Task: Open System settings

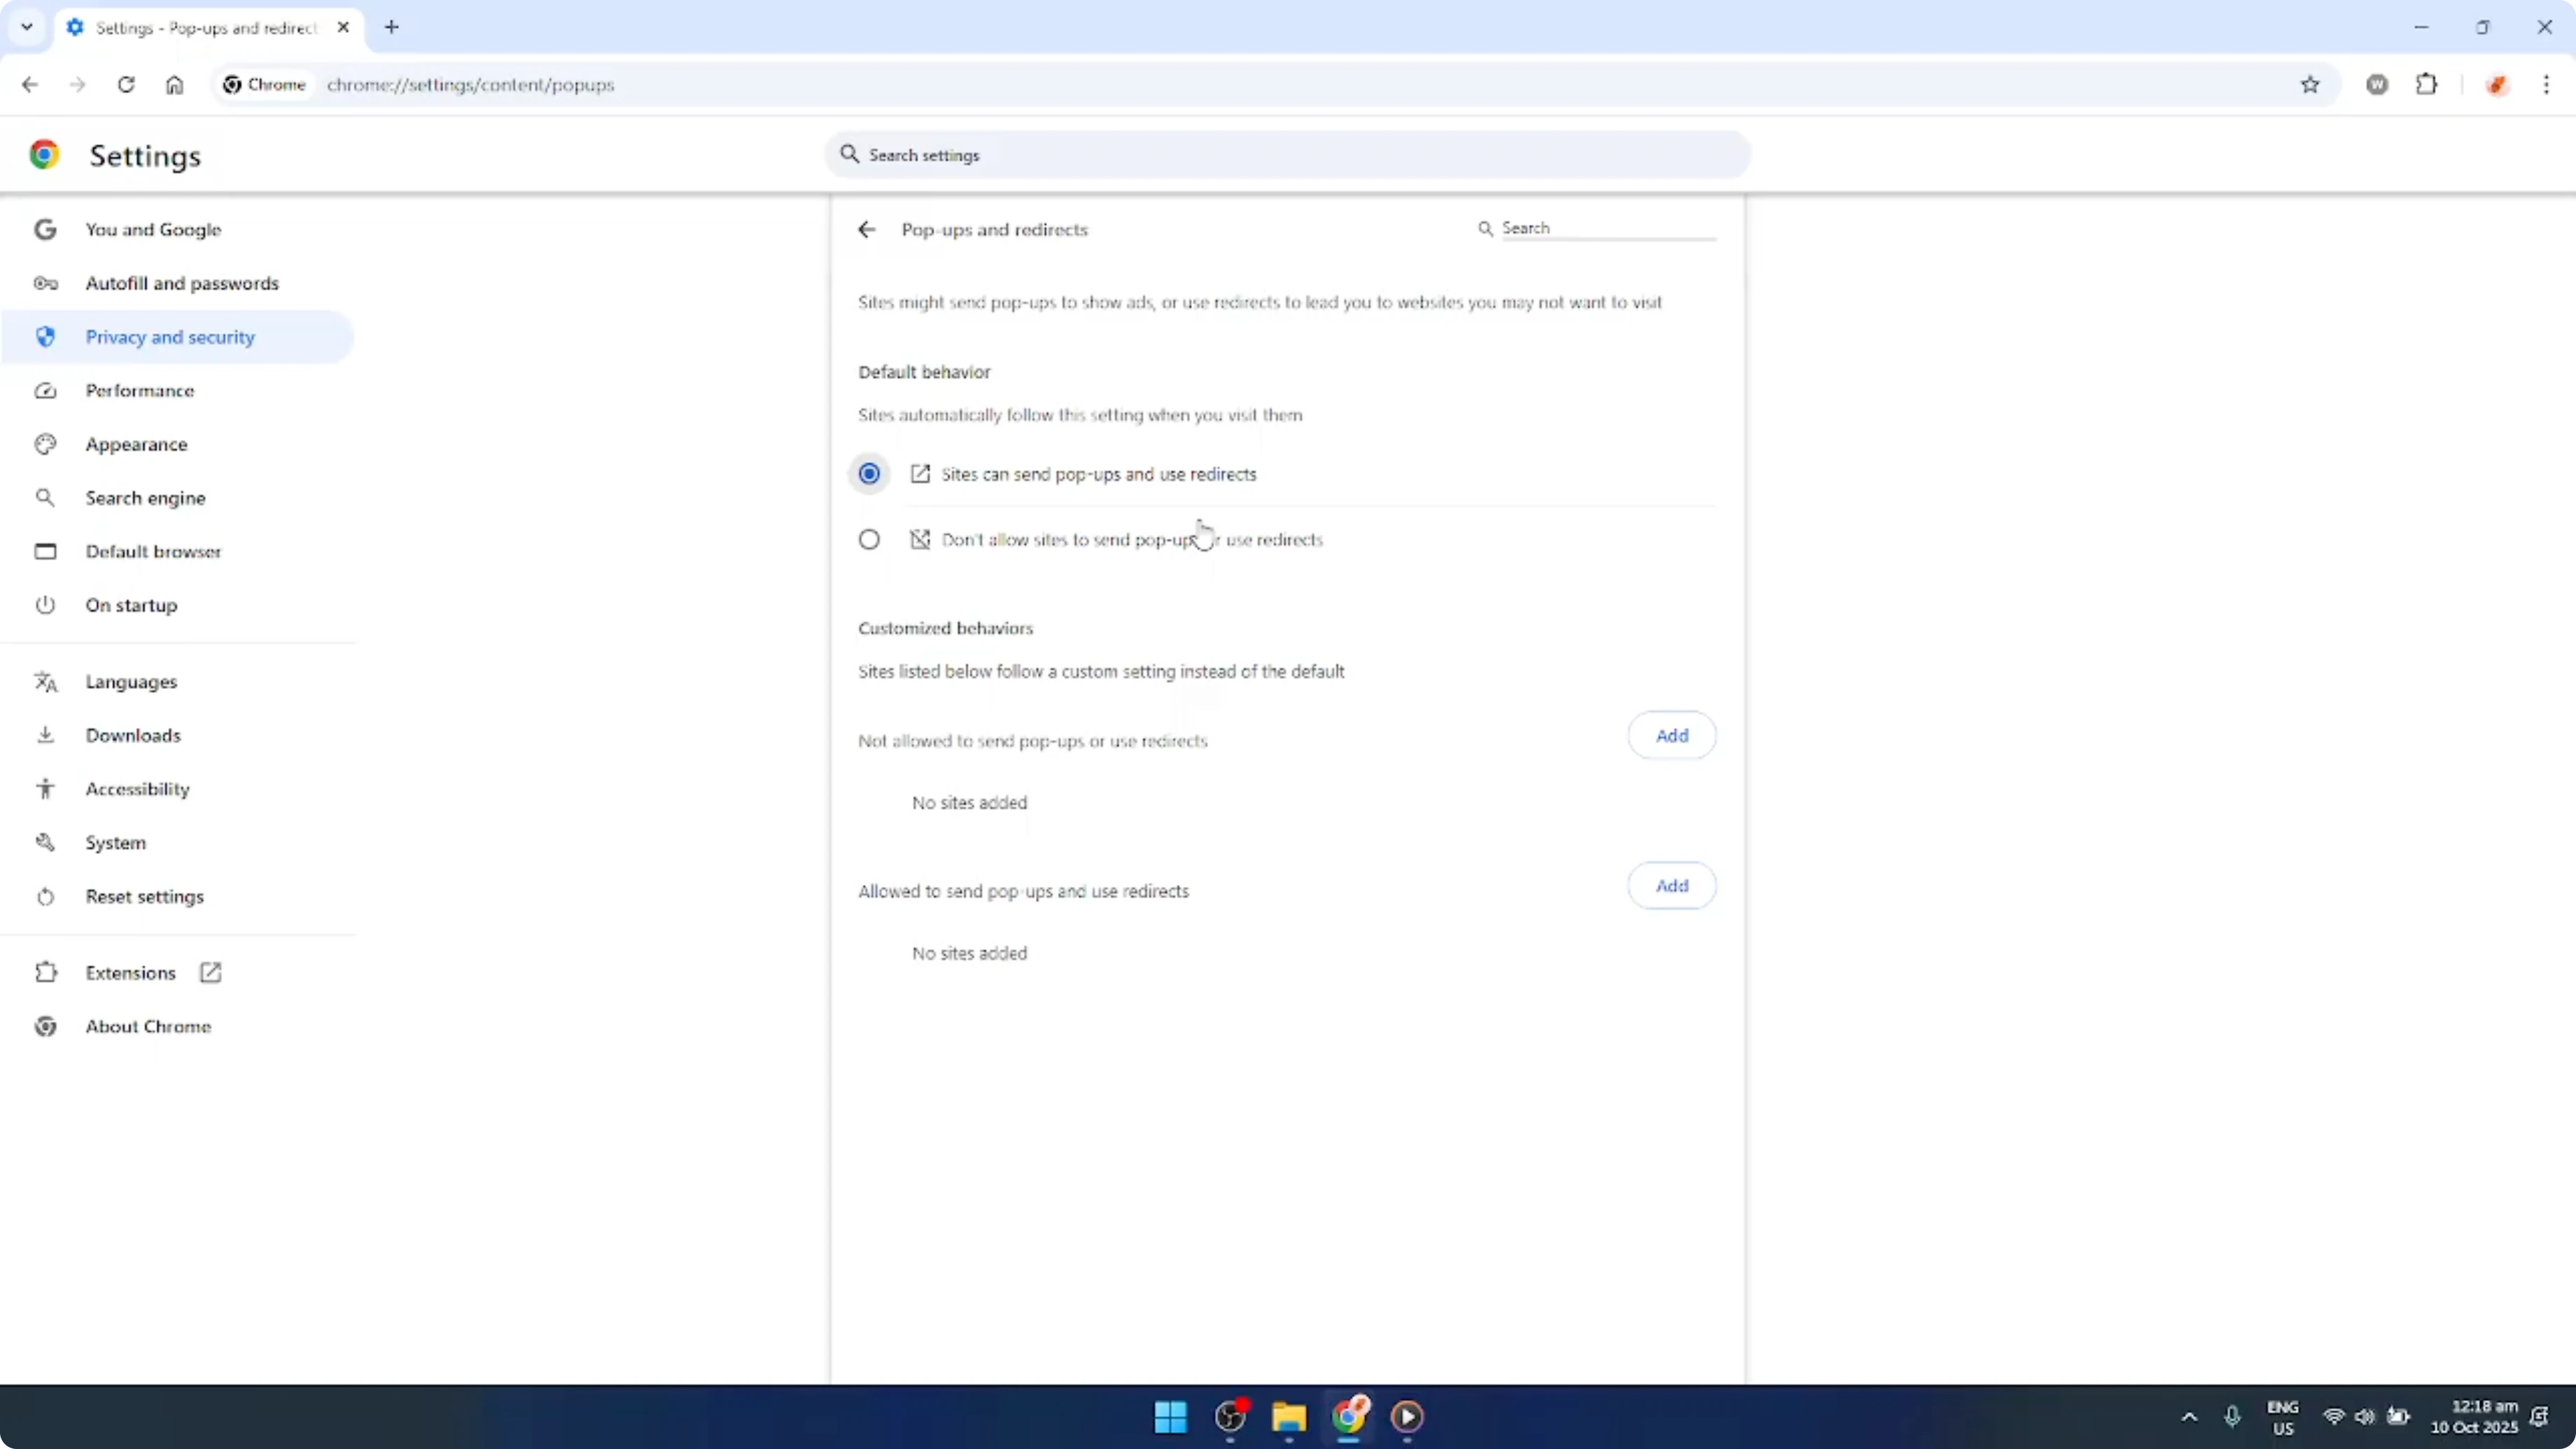Action: click(115, 843)
